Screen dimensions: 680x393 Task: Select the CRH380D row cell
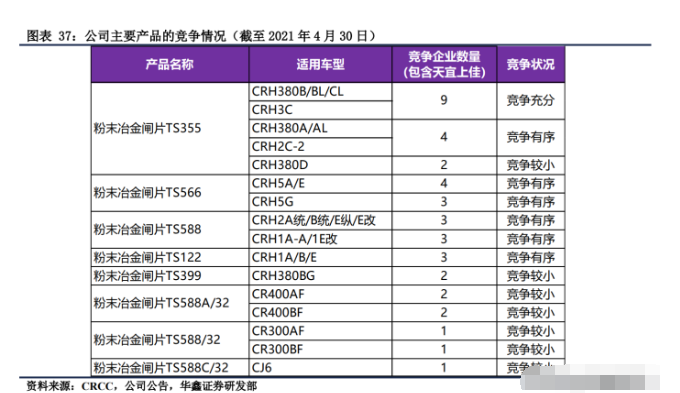320,165
